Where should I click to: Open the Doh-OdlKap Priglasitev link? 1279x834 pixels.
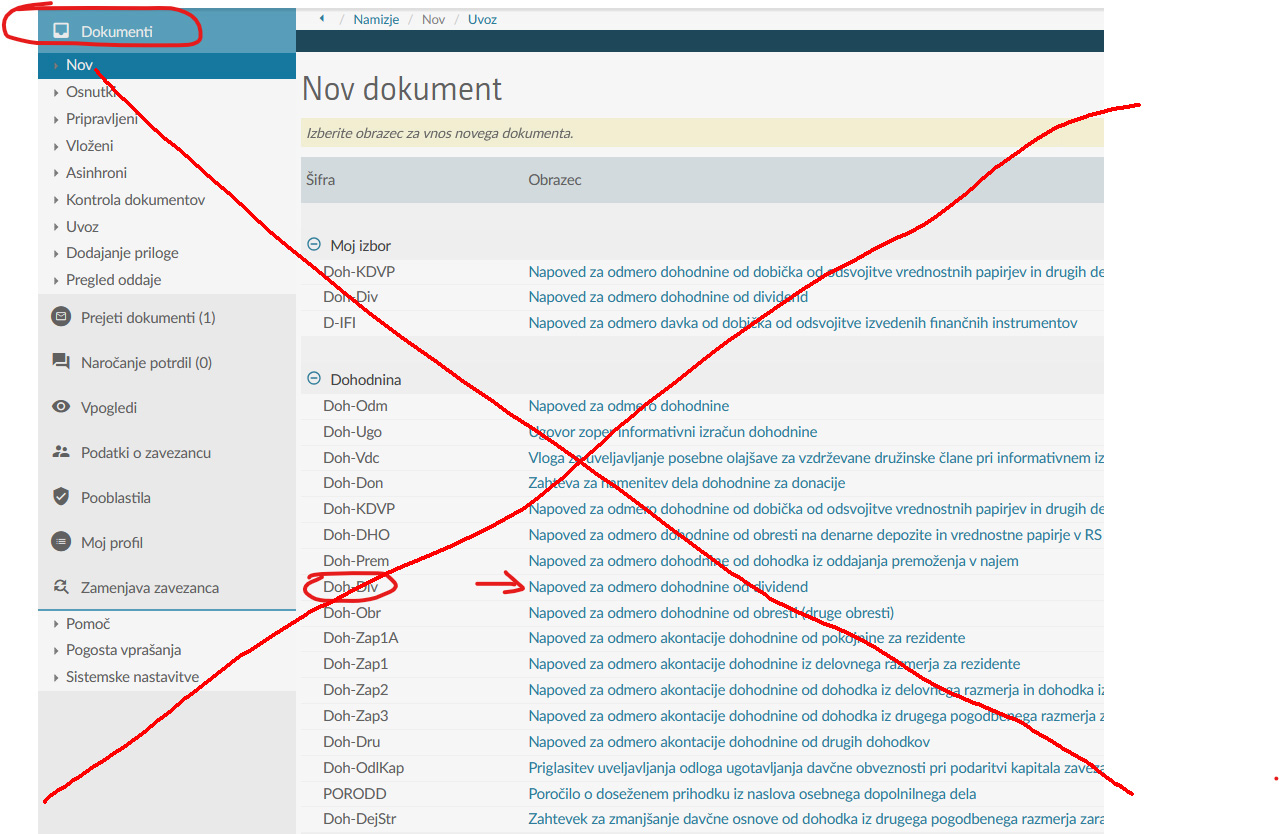(816, 768)
